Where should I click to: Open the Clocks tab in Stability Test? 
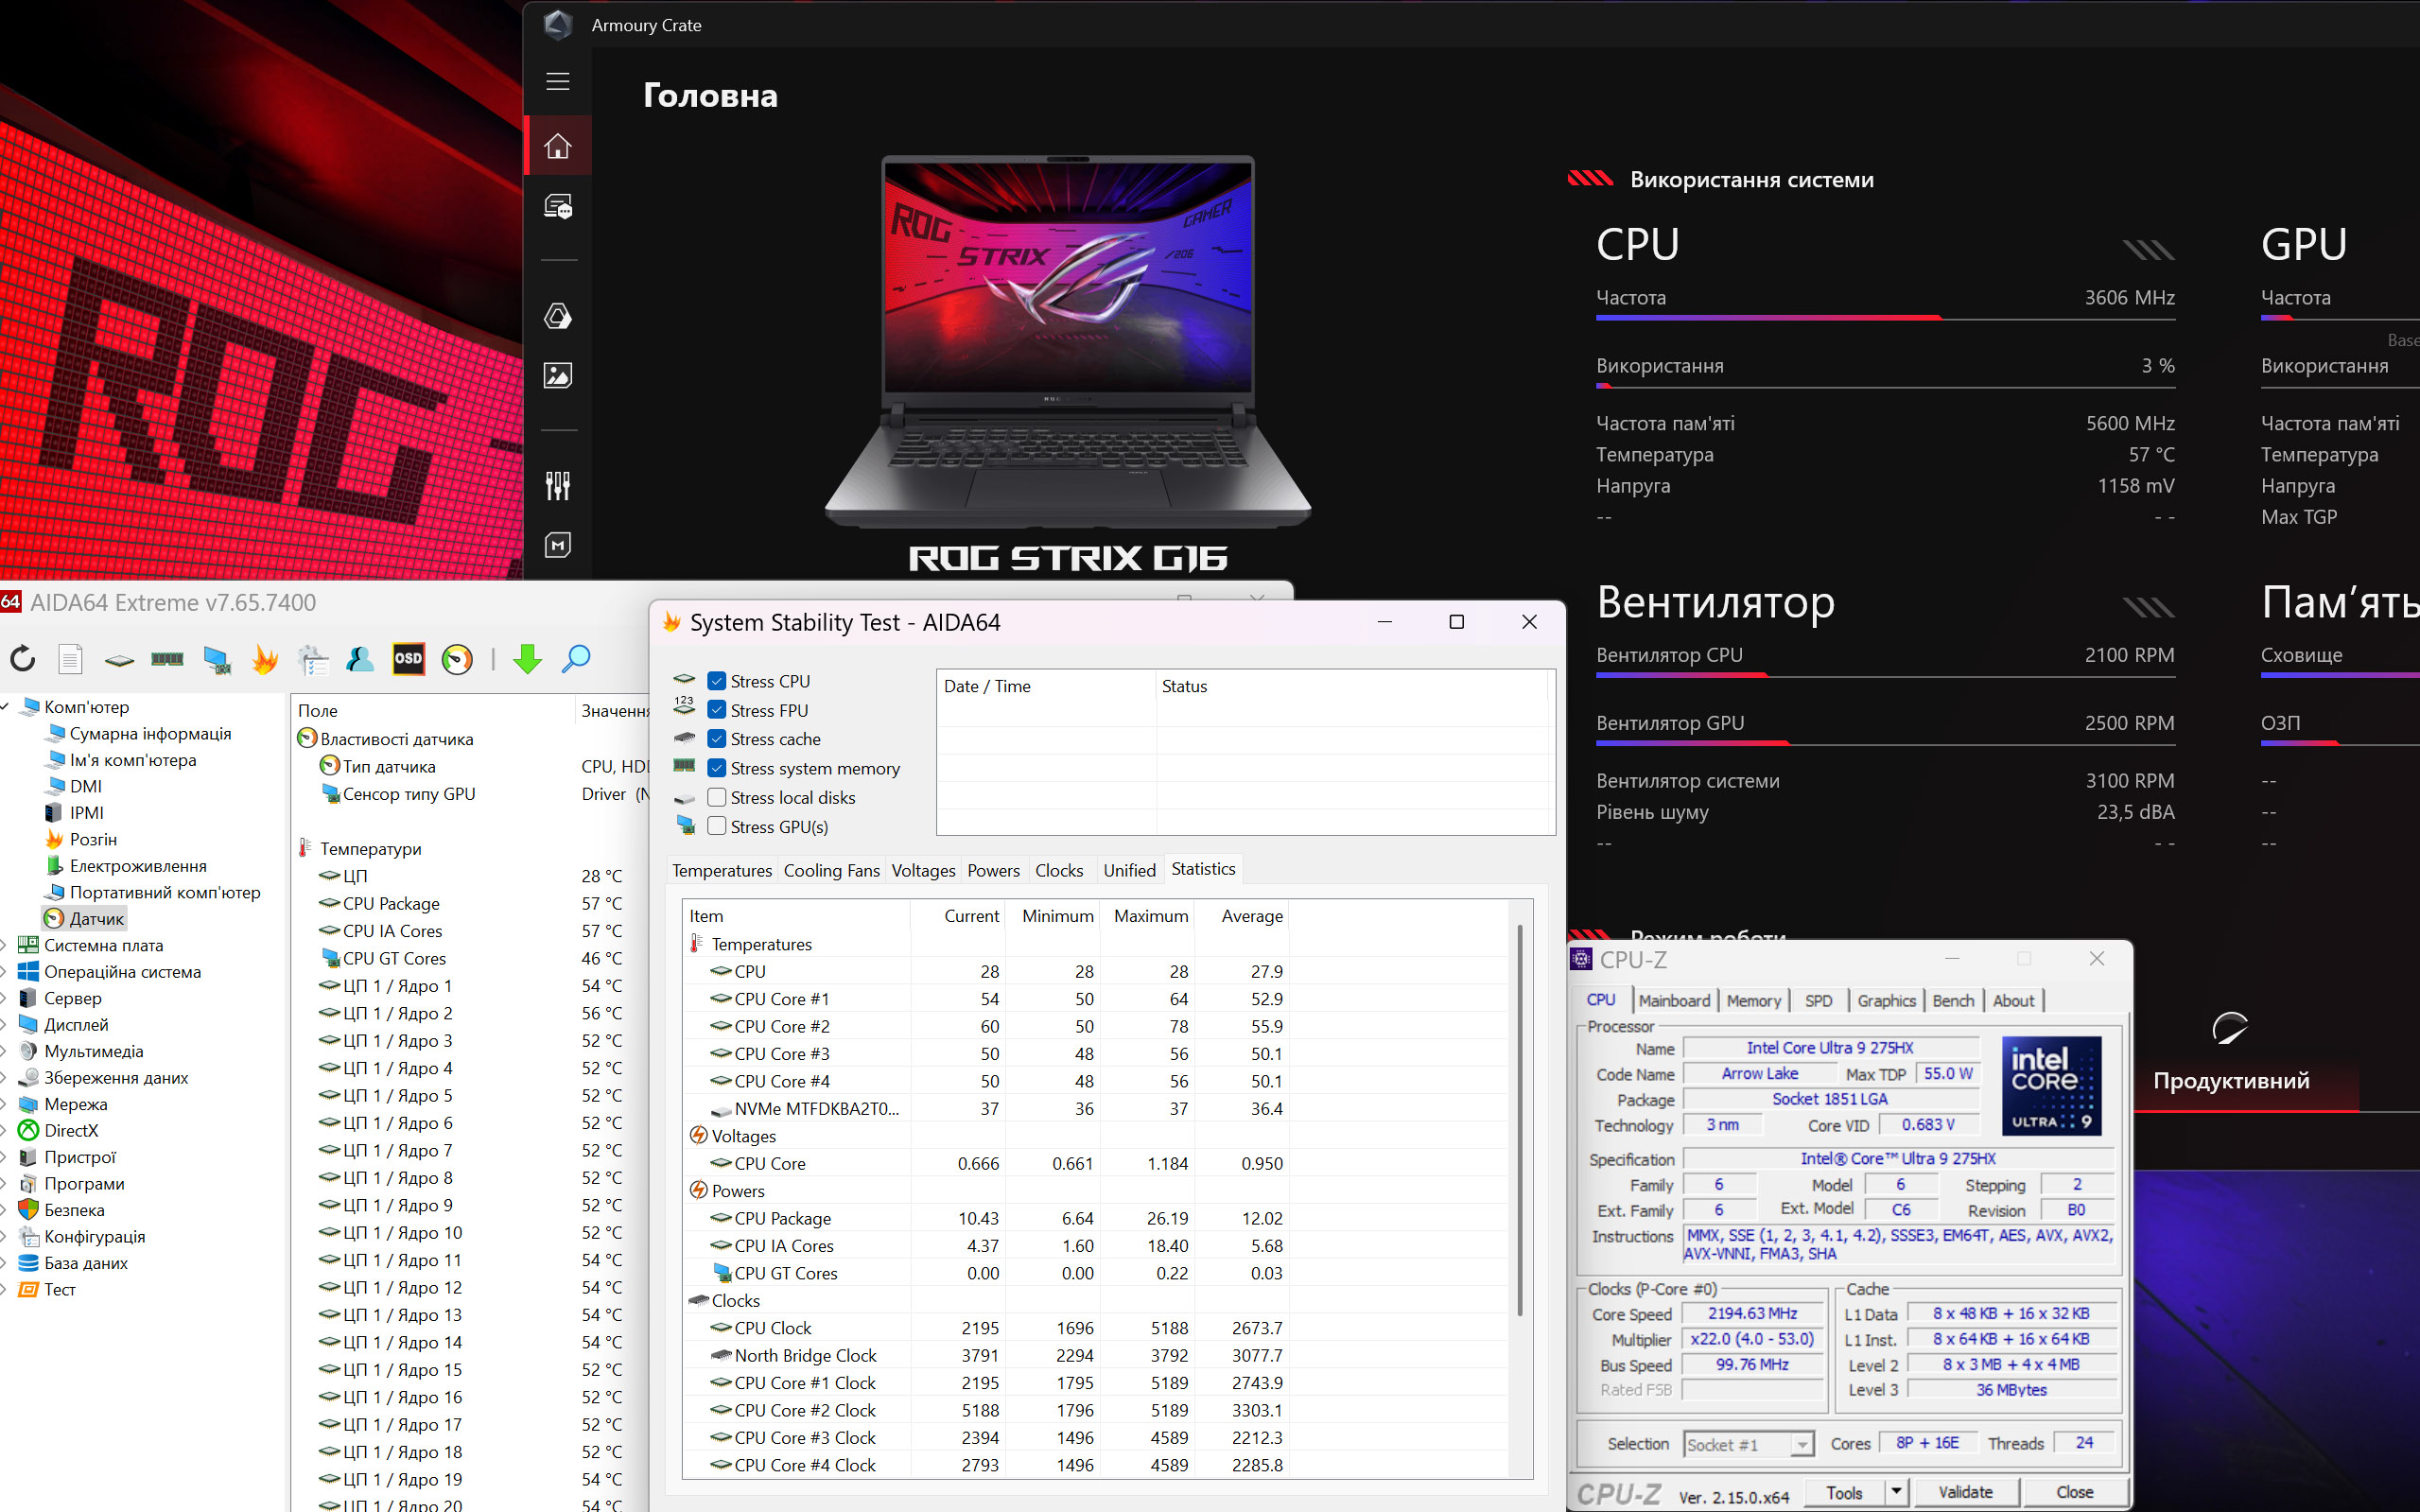click(x=1058, y=870)
